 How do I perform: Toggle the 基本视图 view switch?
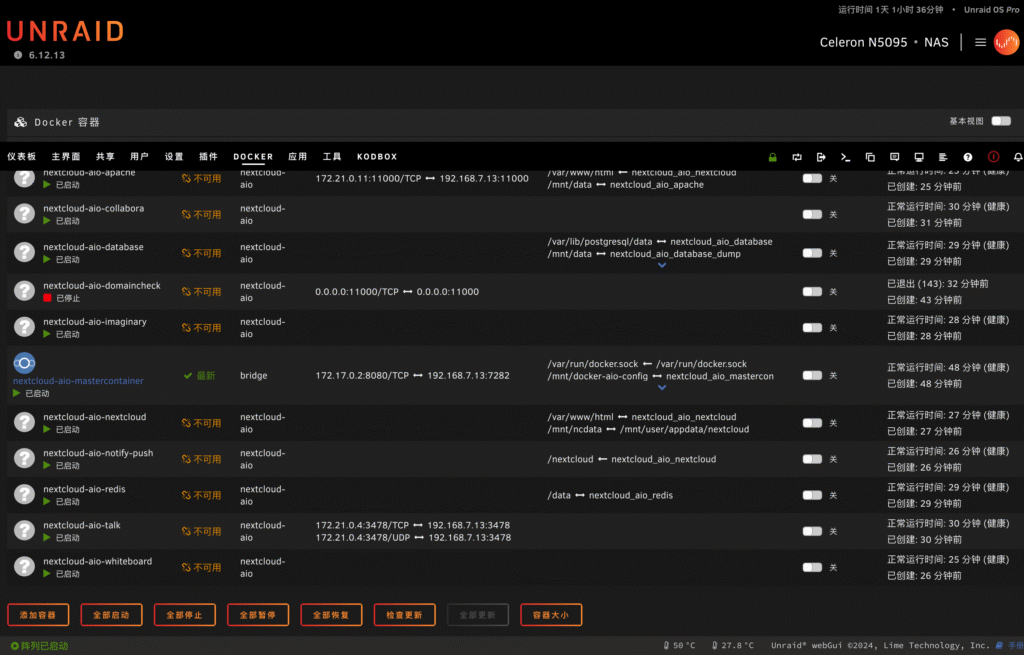1000,121
